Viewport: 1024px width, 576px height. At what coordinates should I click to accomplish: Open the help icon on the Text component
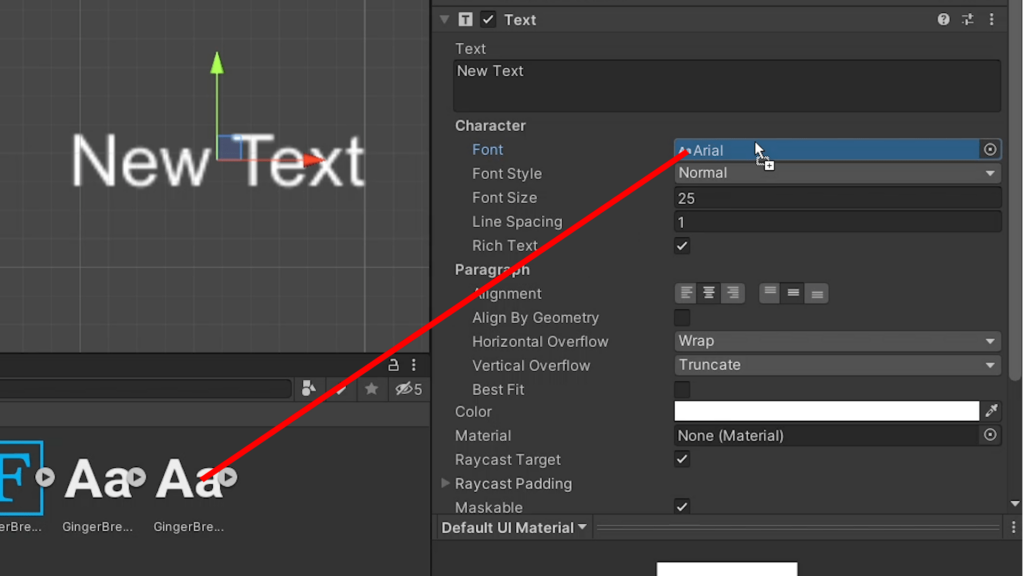pos(943,19)
